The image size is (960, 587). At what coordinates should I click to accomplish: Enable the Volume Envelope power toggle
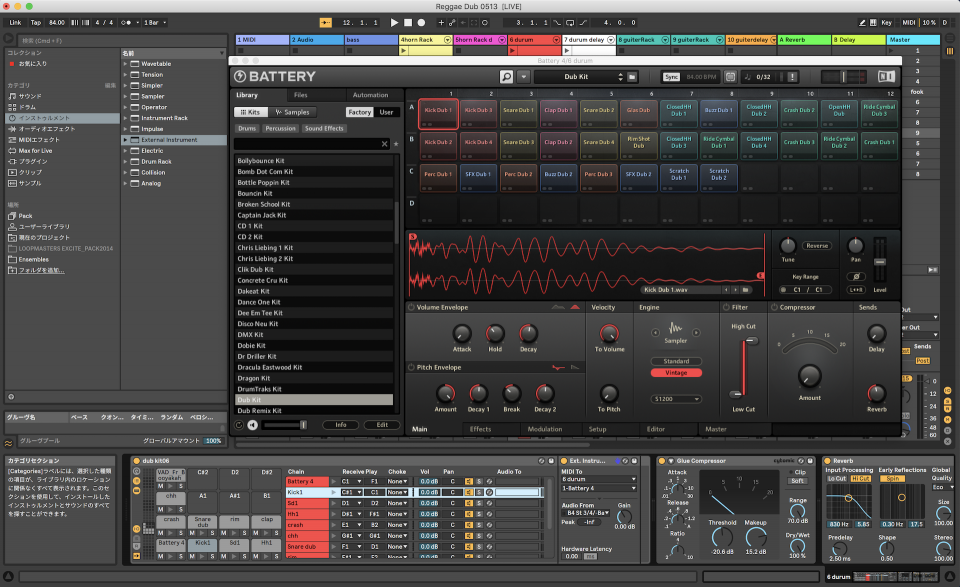pos(411,307)
